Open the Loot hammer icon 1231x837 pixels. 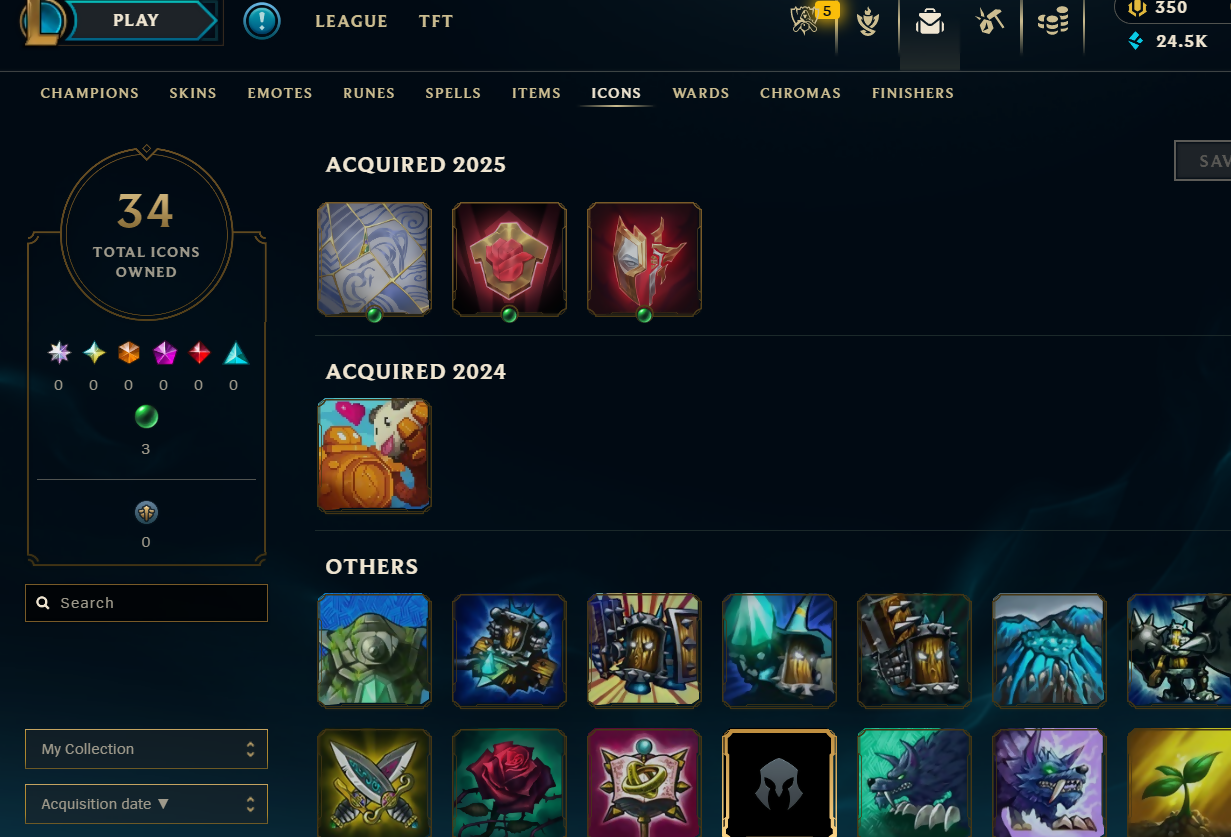pyautogui.click(x=990, y=21)
